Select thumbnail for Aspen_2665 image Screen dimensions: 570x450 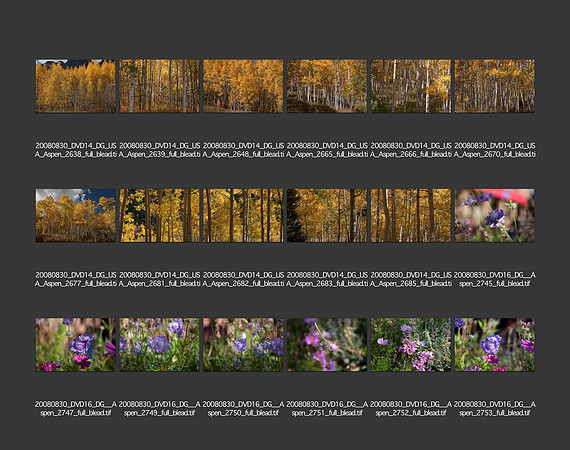pyautogui.click(x=327, y=86)
